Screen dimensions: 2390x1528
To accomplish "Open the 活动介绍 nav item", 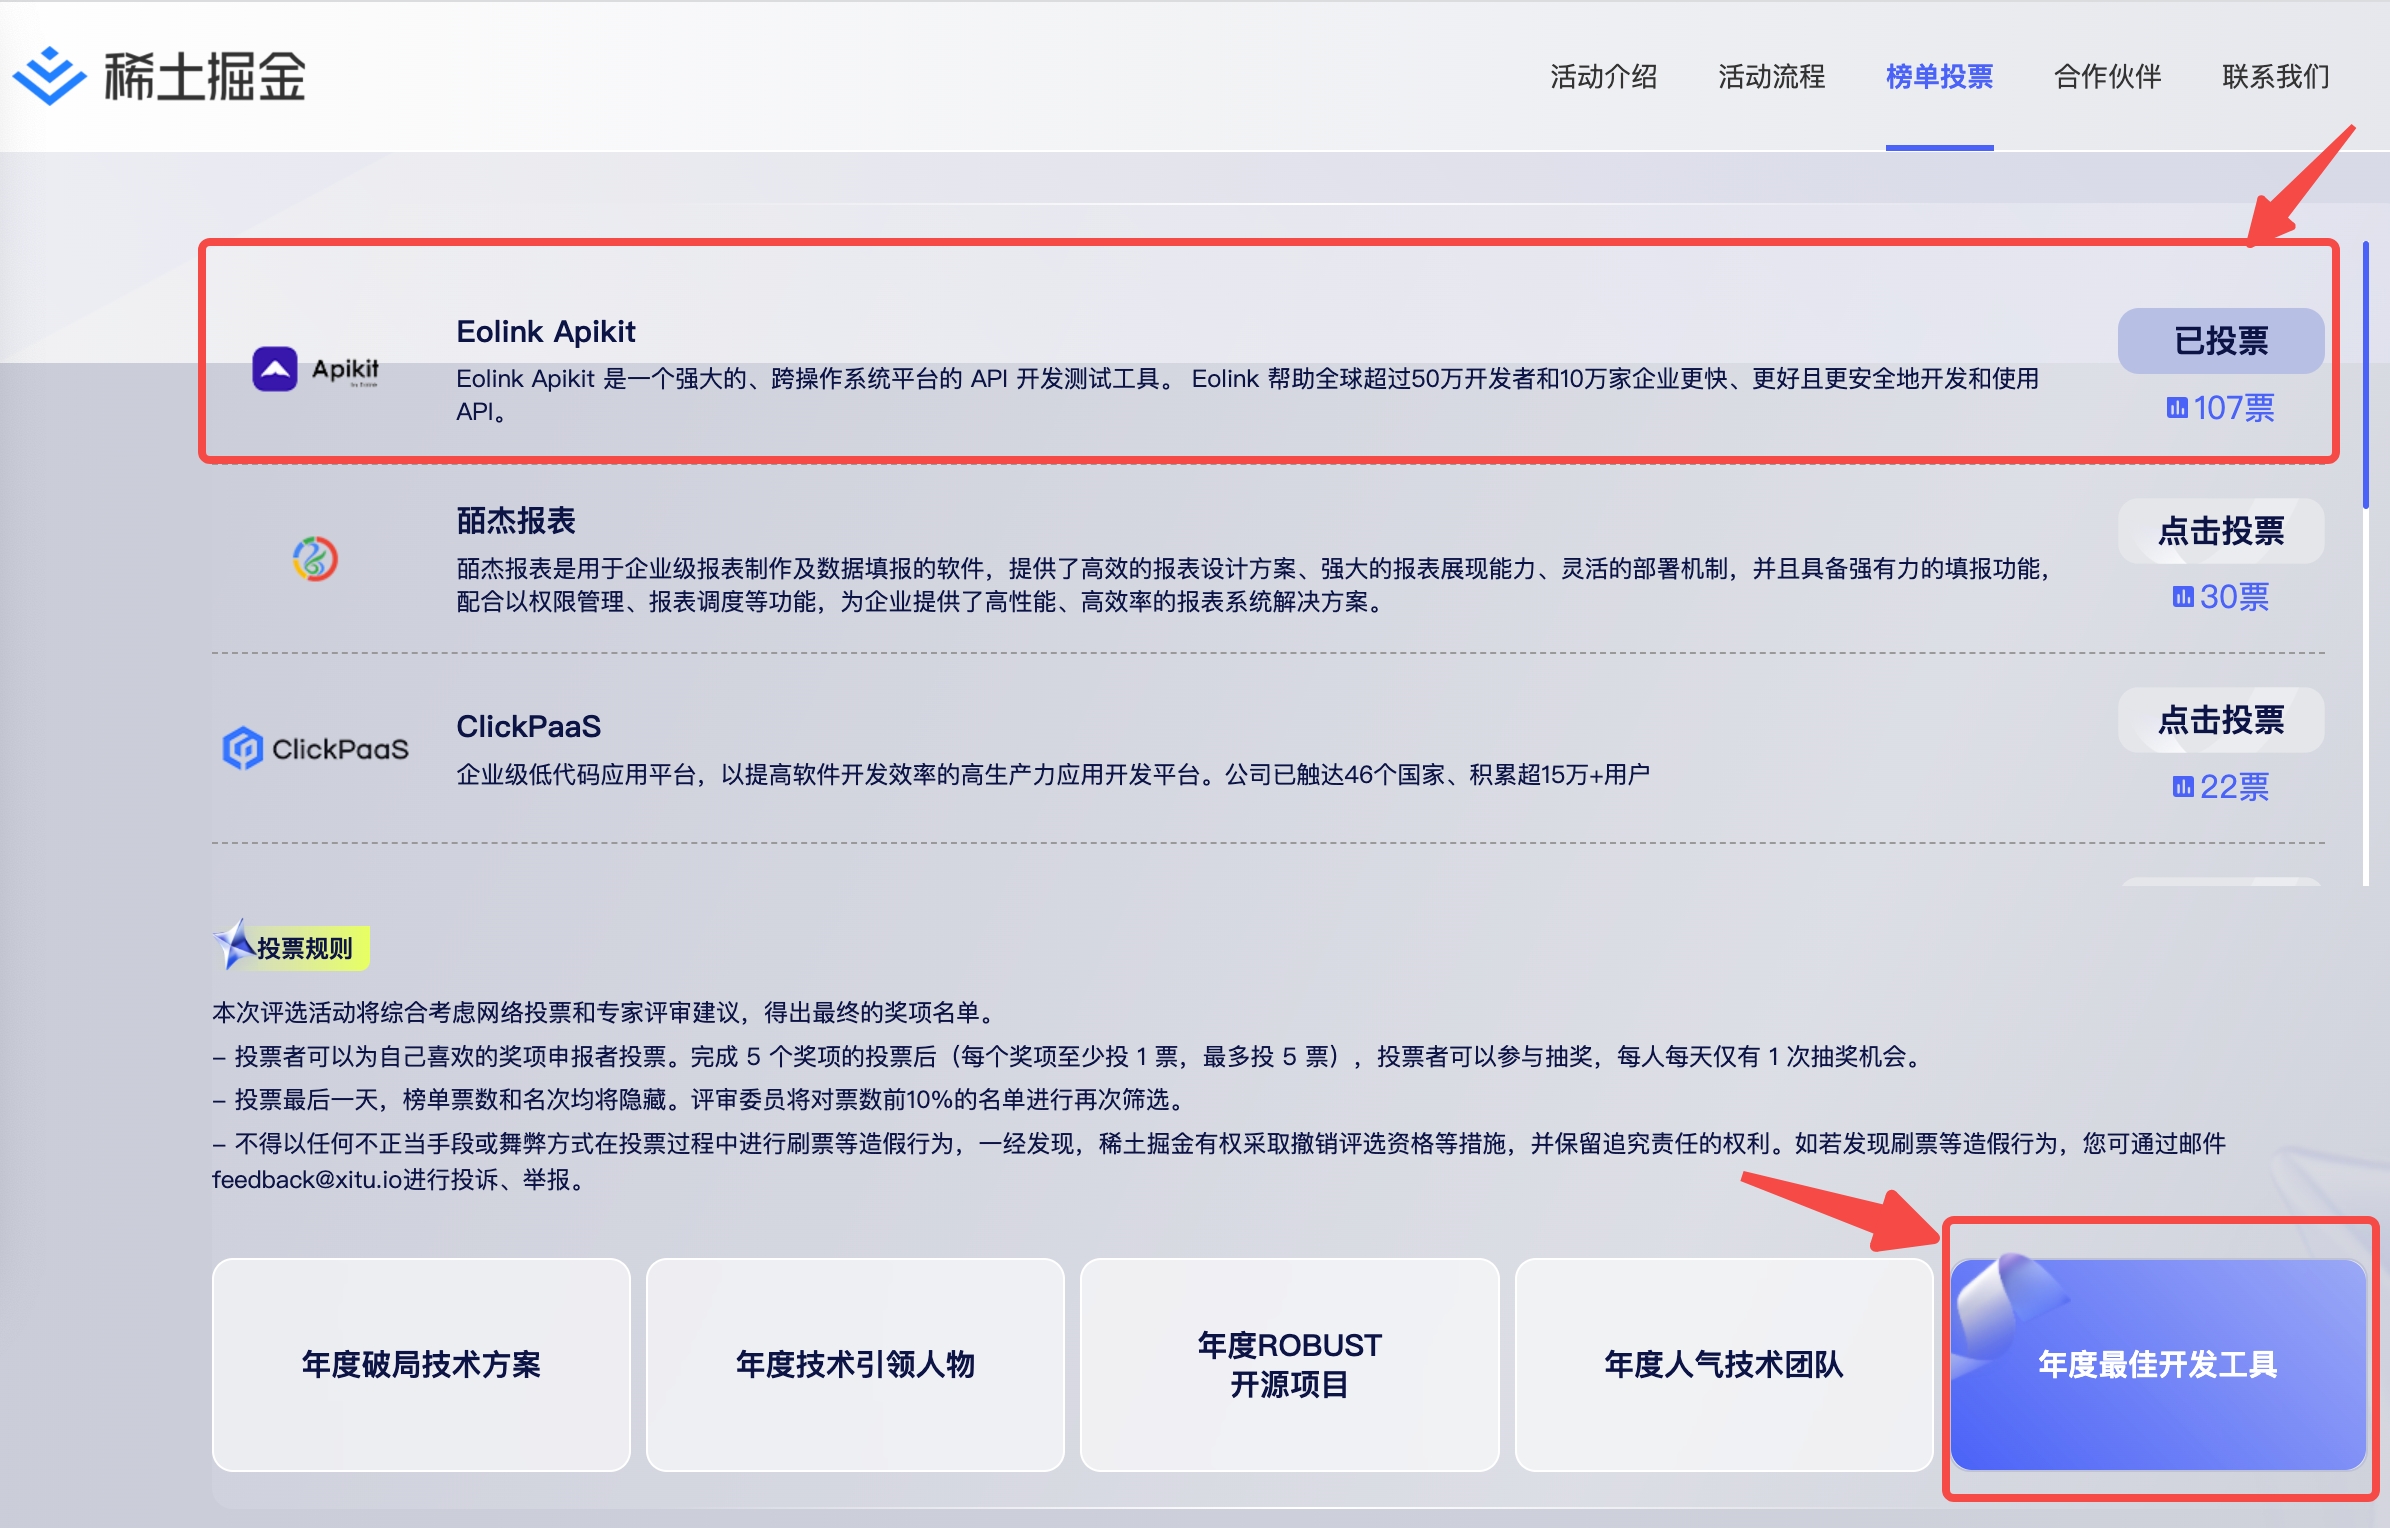I will pos(1603,76).
